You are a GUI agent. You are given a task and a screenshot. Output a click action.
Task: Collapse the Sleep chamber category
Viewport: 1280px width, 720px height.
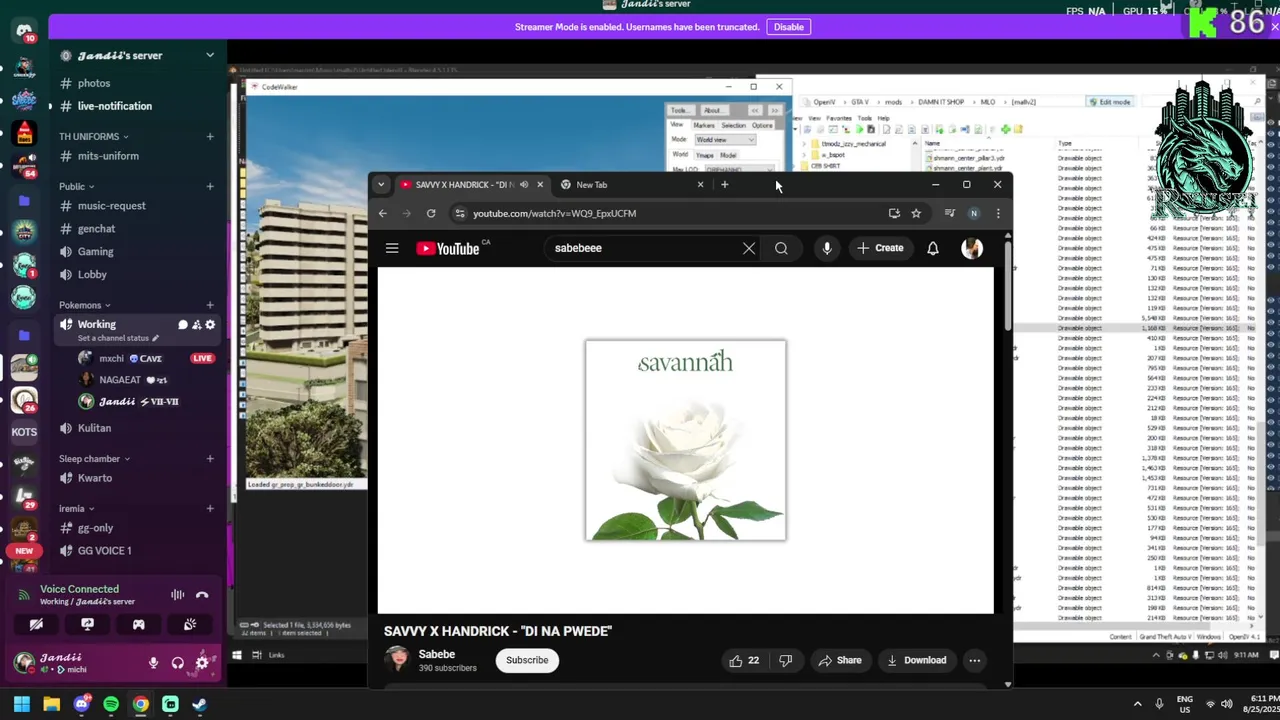(x=93, y=458)
